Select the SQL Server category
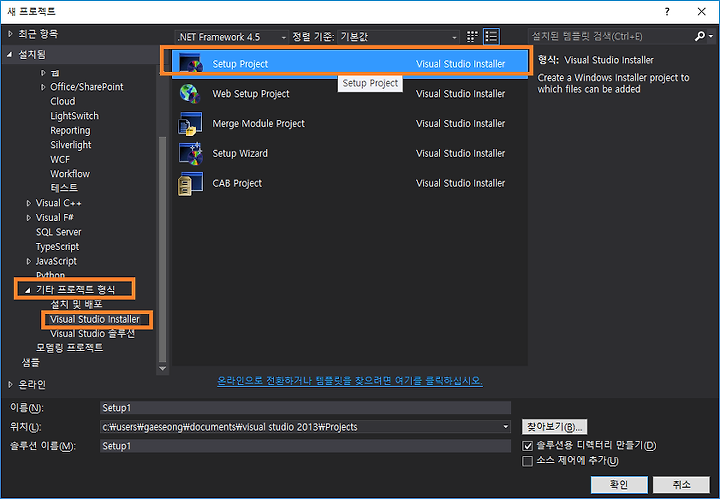The width and height of the screenshot is (720, 499). click(x=58, y=232)
